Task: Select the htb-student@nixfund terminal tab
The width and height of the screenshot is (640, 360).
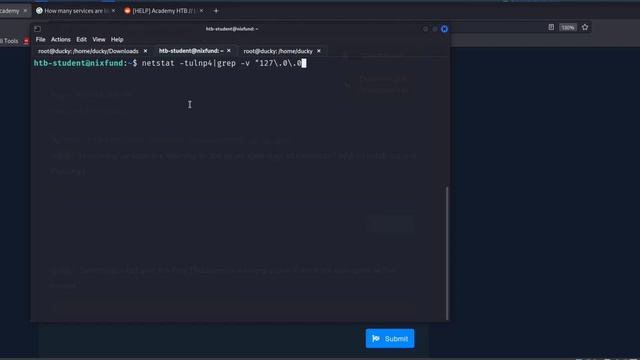Action: (191, 51)
